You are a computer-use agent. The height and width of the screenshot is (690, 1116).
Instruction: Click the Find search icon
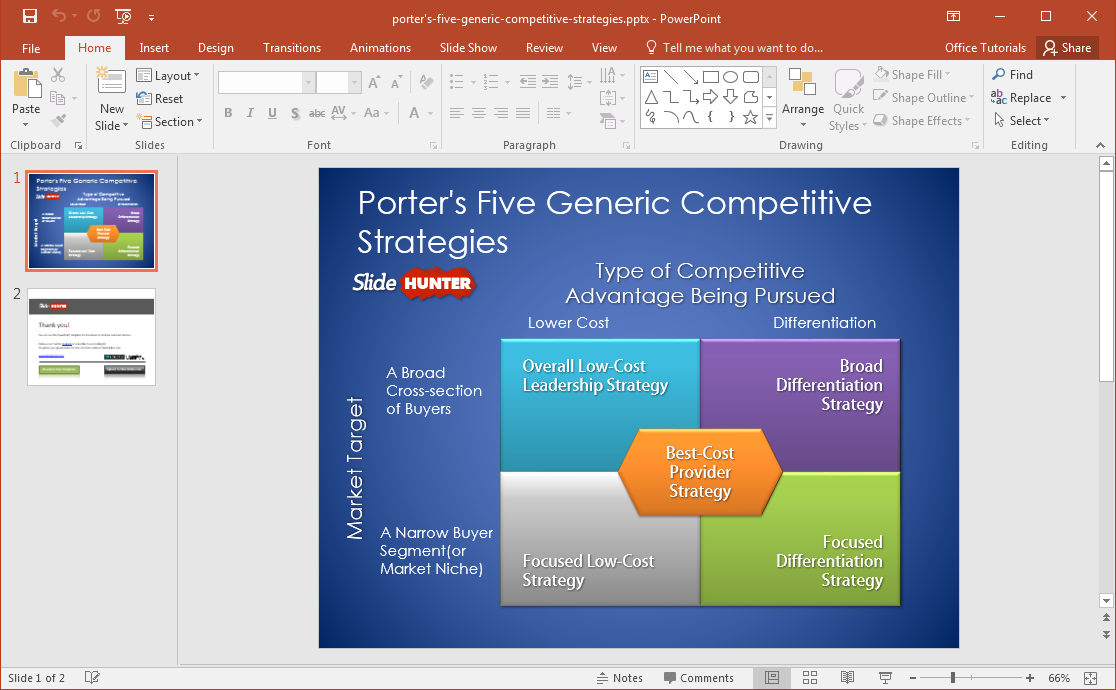tap(1012, 75)
